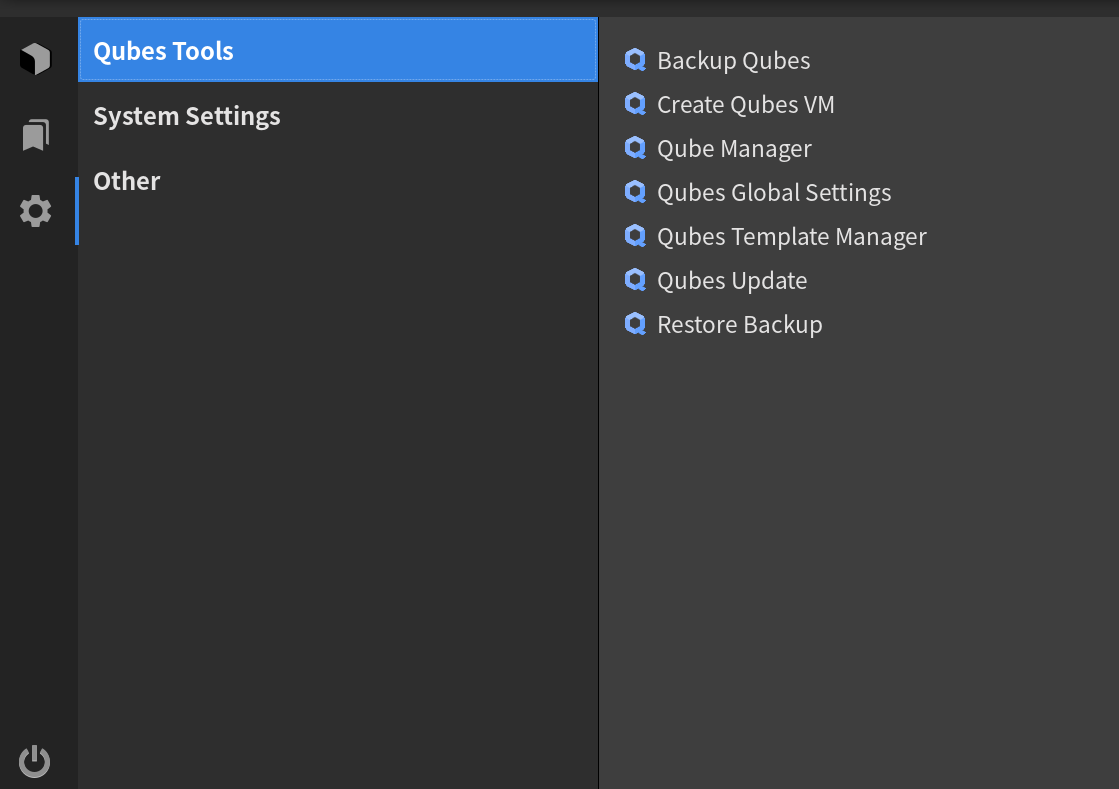Click the power button icon
The height and width of the screenshot is (789, 1119).
coord(35,761)
